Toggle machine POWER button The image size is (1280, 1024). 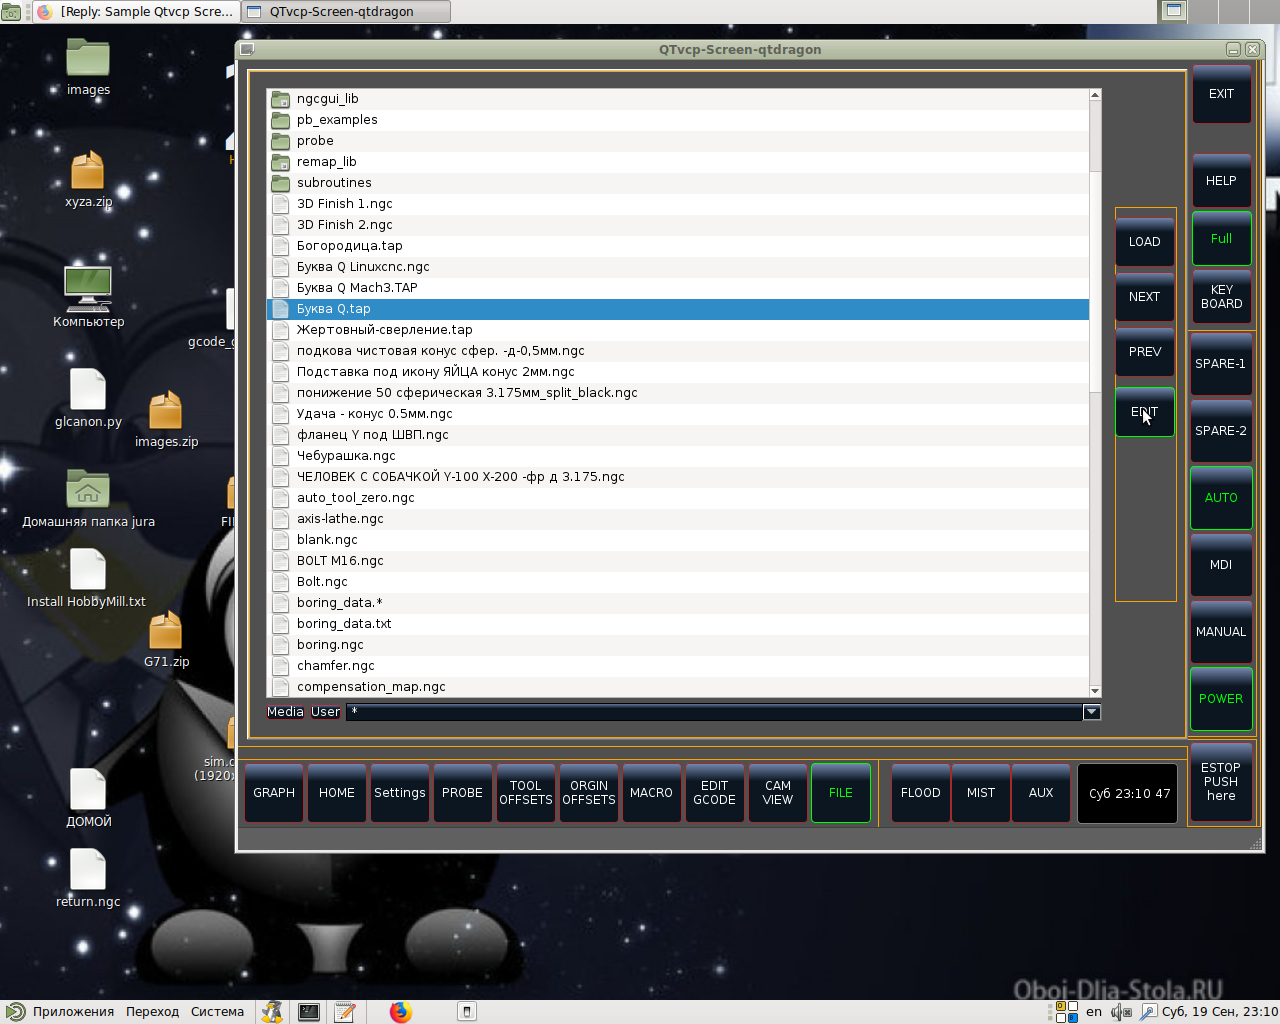(1221, 699)
